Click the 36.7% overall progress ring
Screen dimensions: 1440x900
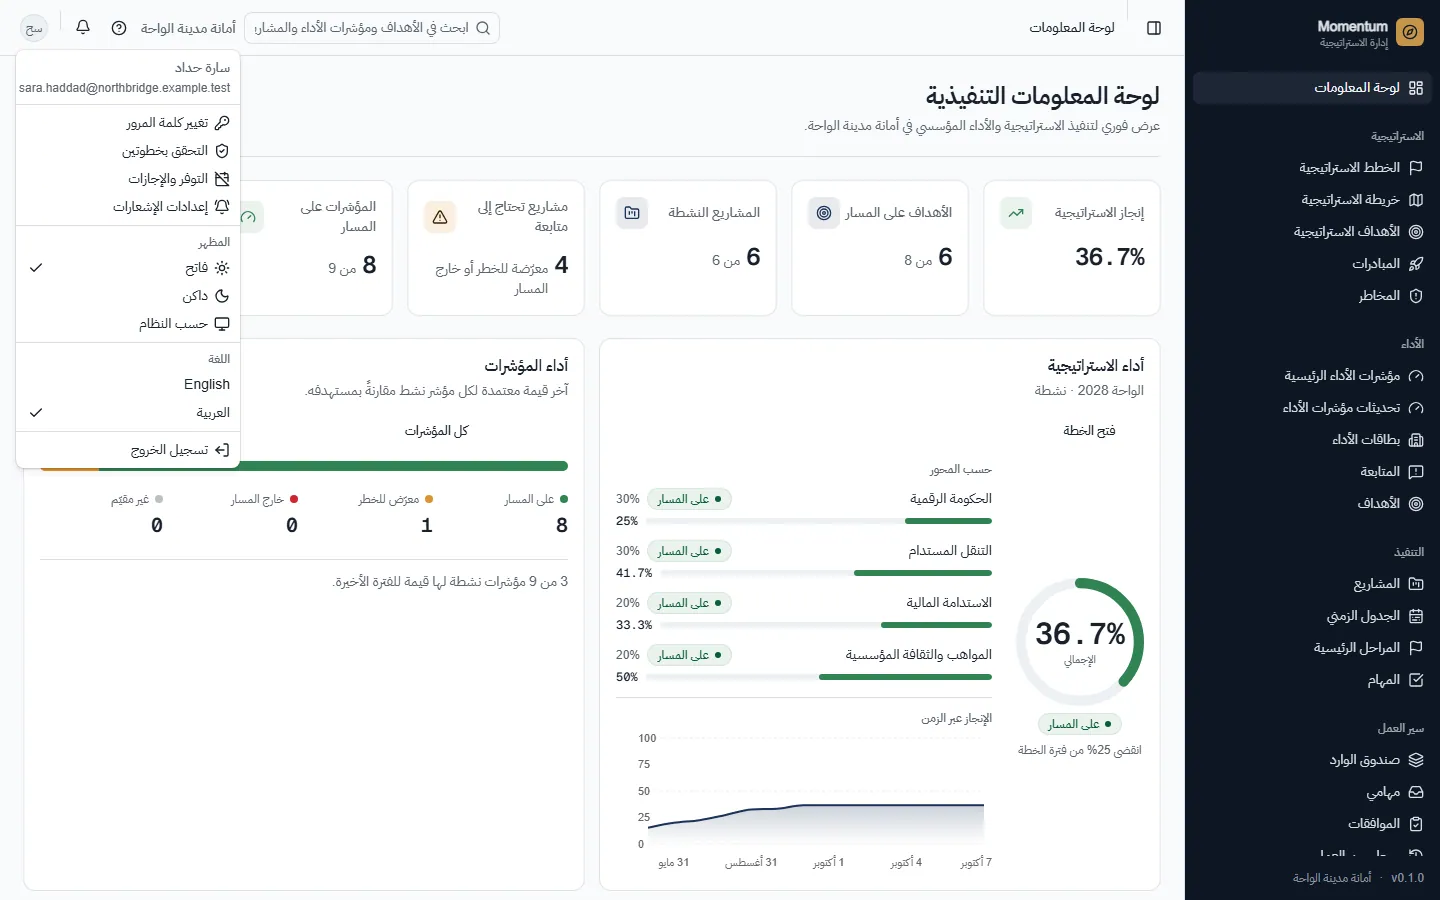[x=1080, y=641]
